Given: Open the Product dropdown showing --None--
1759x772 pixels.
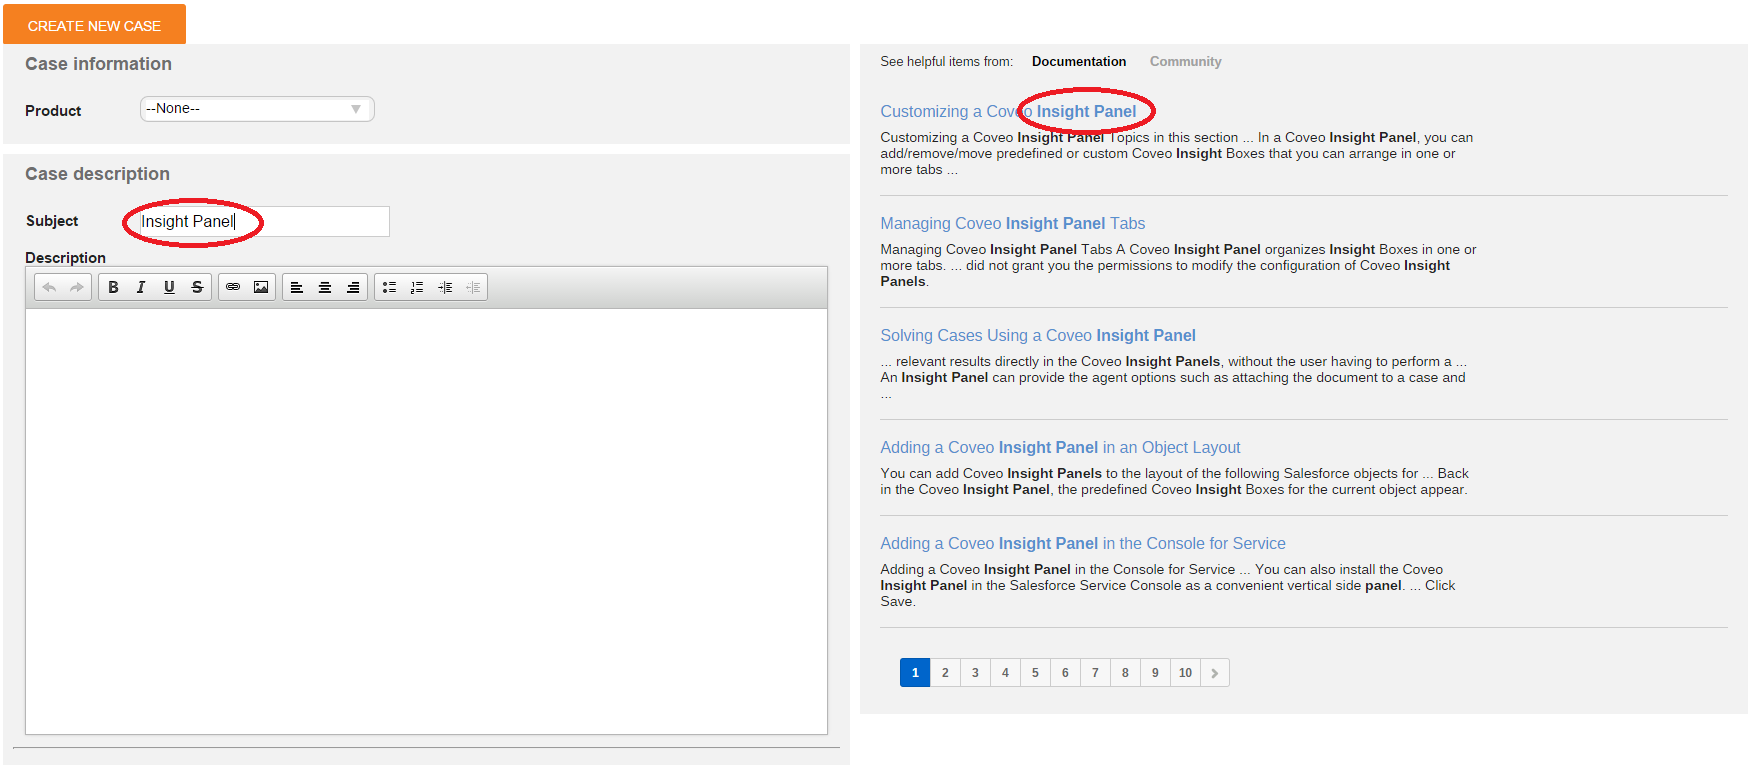Looking at the screenshot, I should [x=257, y=109].
